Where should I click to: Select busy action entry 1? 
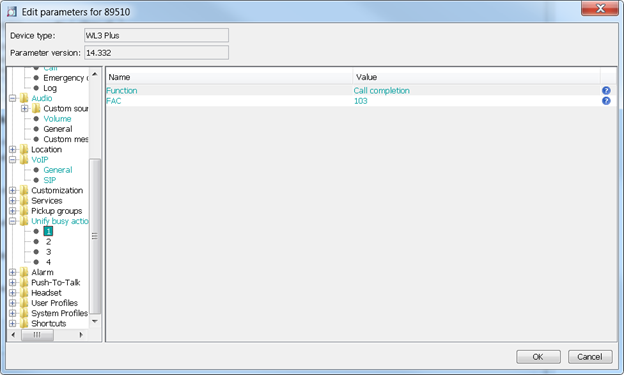[48, 231]
